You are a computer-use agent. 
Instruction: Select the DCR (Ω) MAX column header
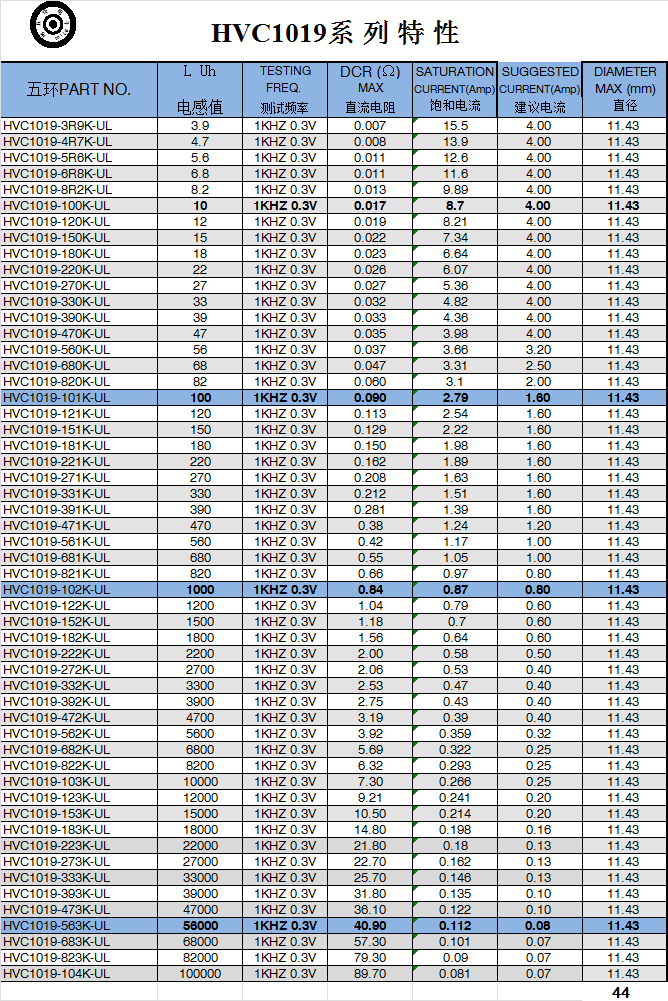(x=370, y=89)
